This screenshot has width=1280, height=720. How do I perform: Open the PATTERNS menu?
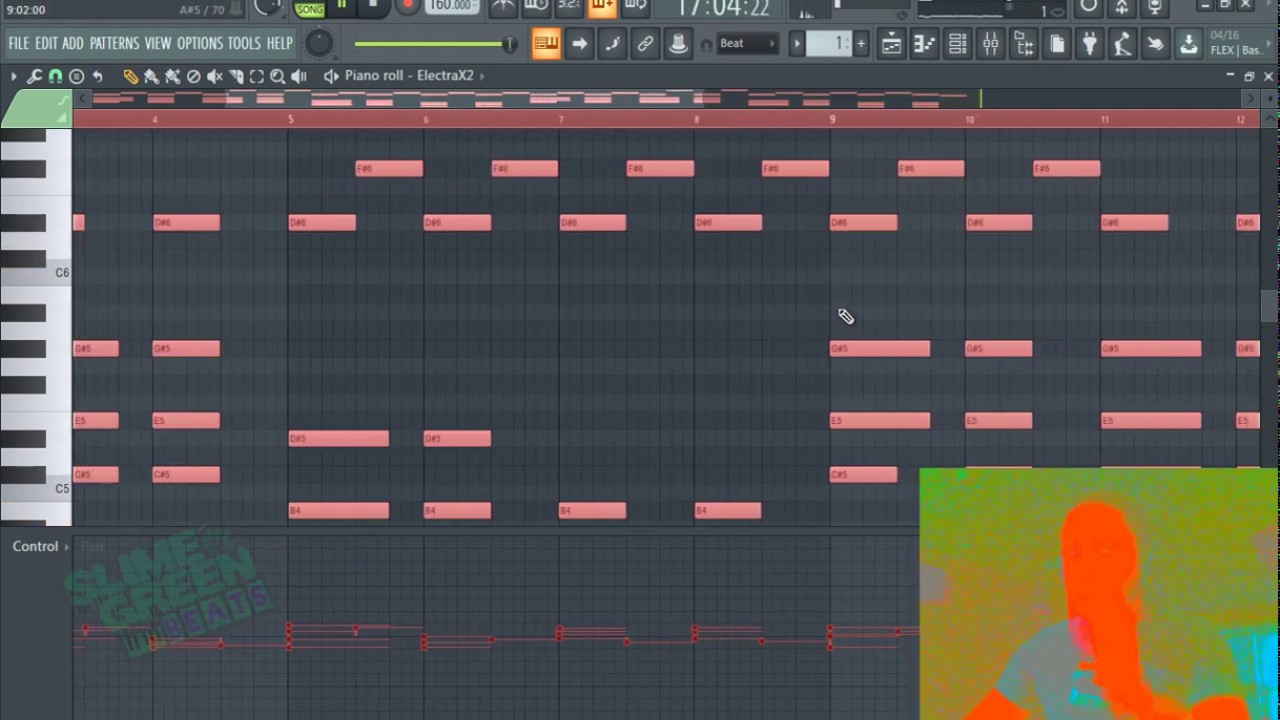(x=114, y=44)
